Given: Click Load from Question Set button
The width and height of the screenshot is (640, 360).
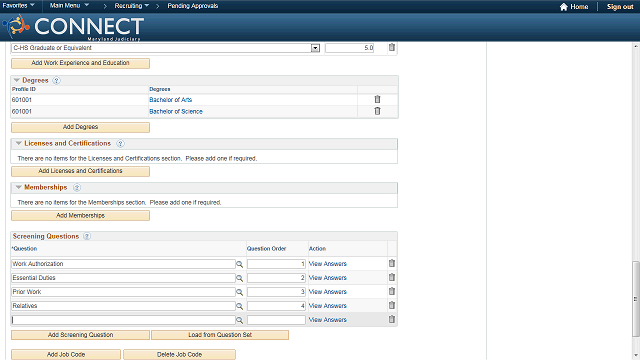Looking at the screenshot, I should pos(220,335).
